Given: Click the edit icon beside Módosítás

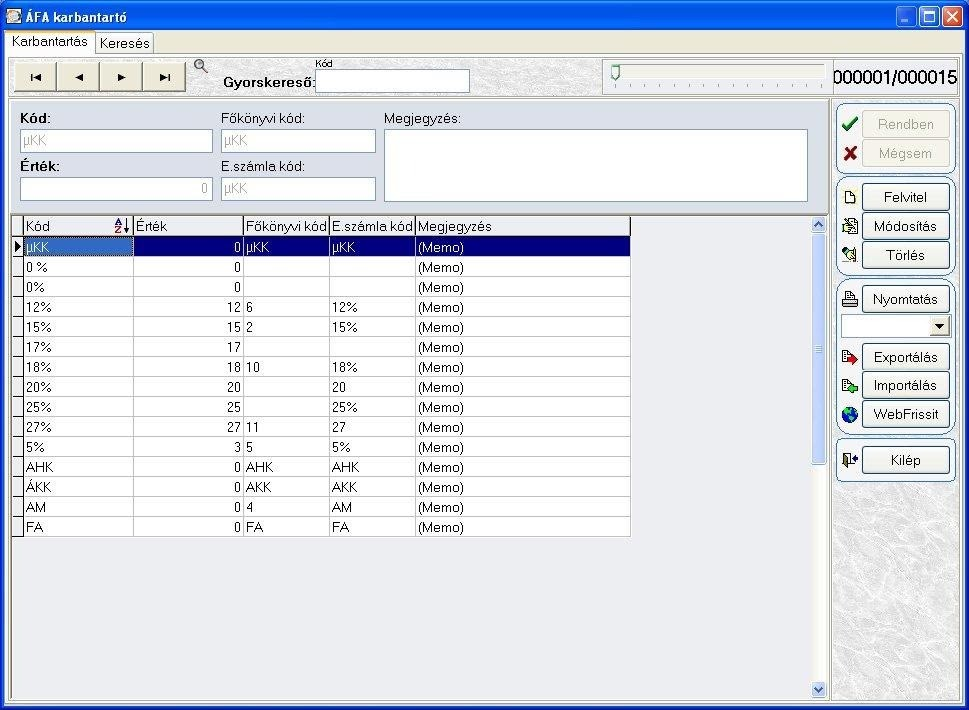Looking at the screenshot, I should click(850, 226).
